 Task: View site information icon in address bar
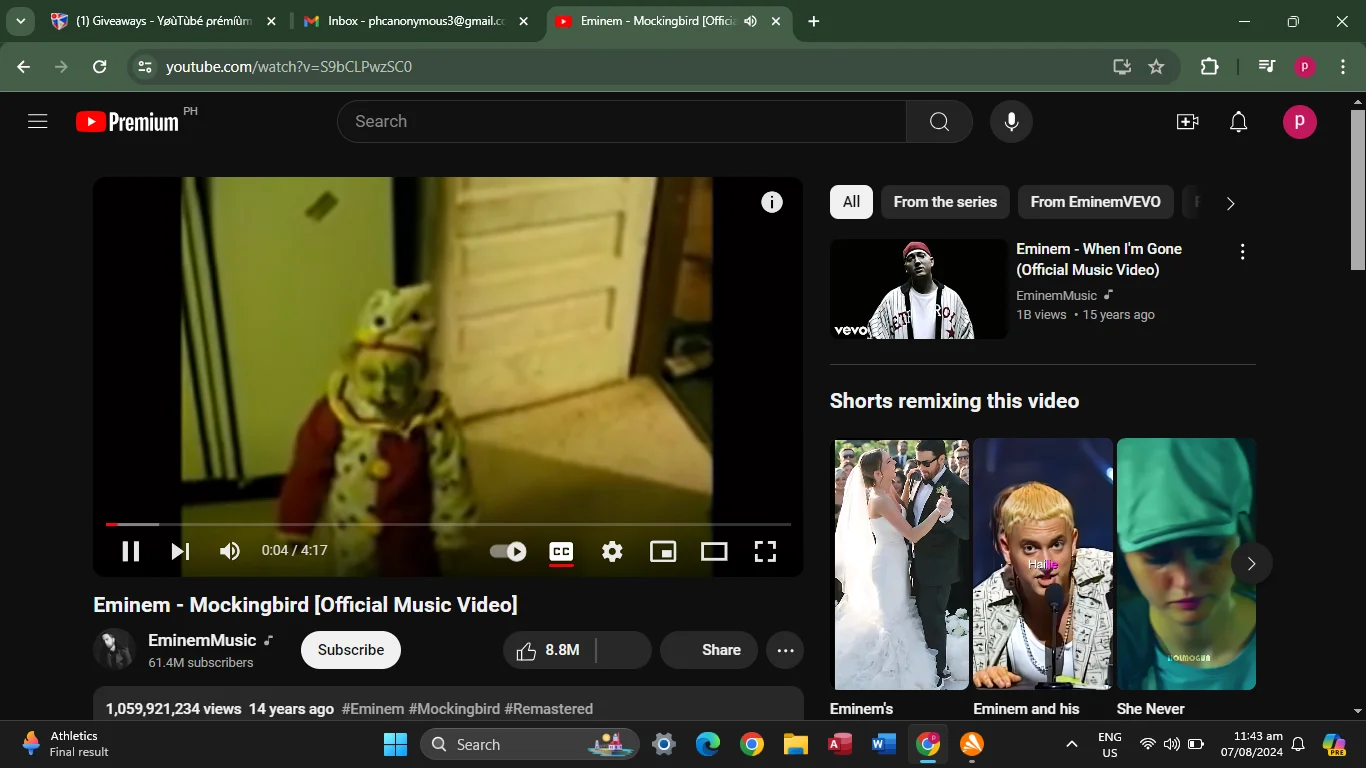coord(145,66)
